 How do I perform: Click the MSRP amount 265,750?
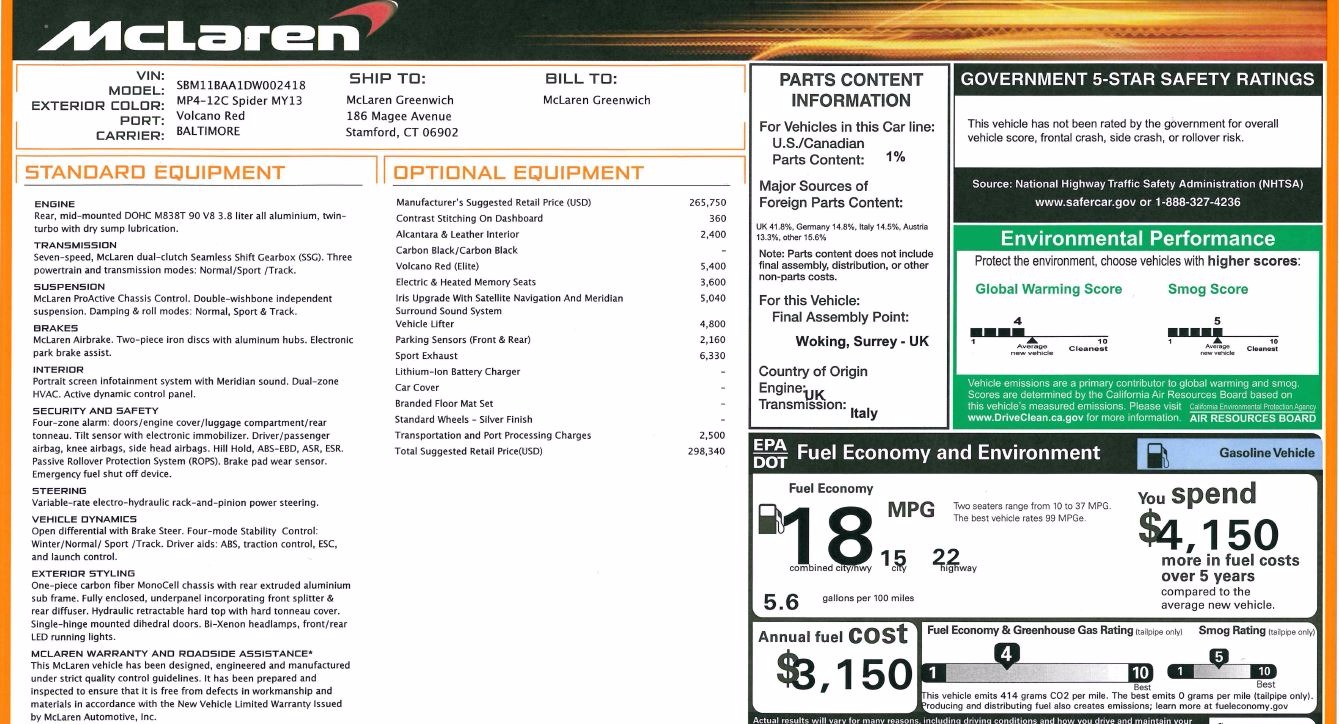point(708,203)
